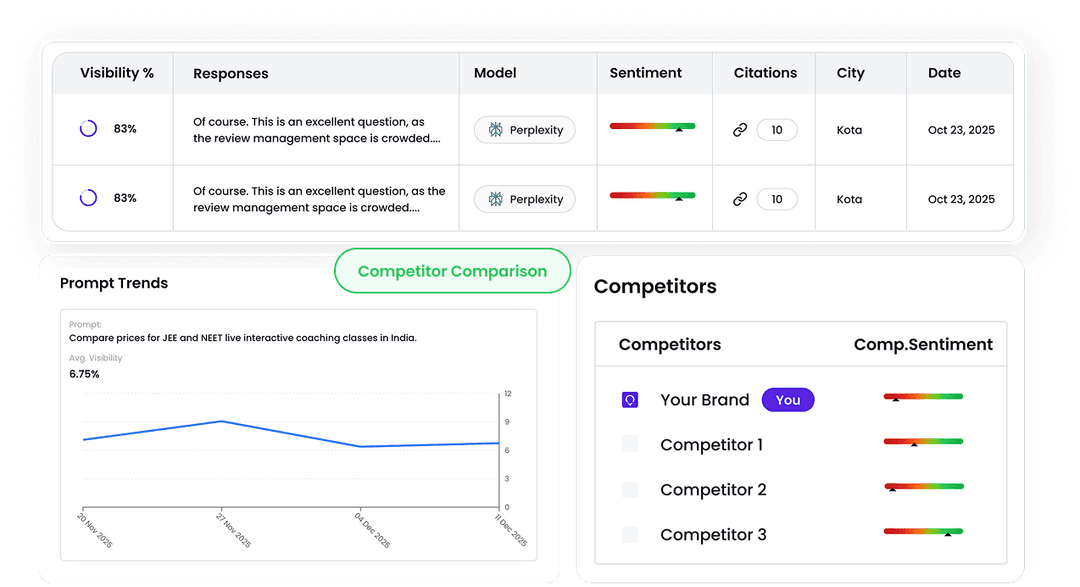Click the purple Your Brand logo icon
1080x587 pixels.
coord(630,399)
